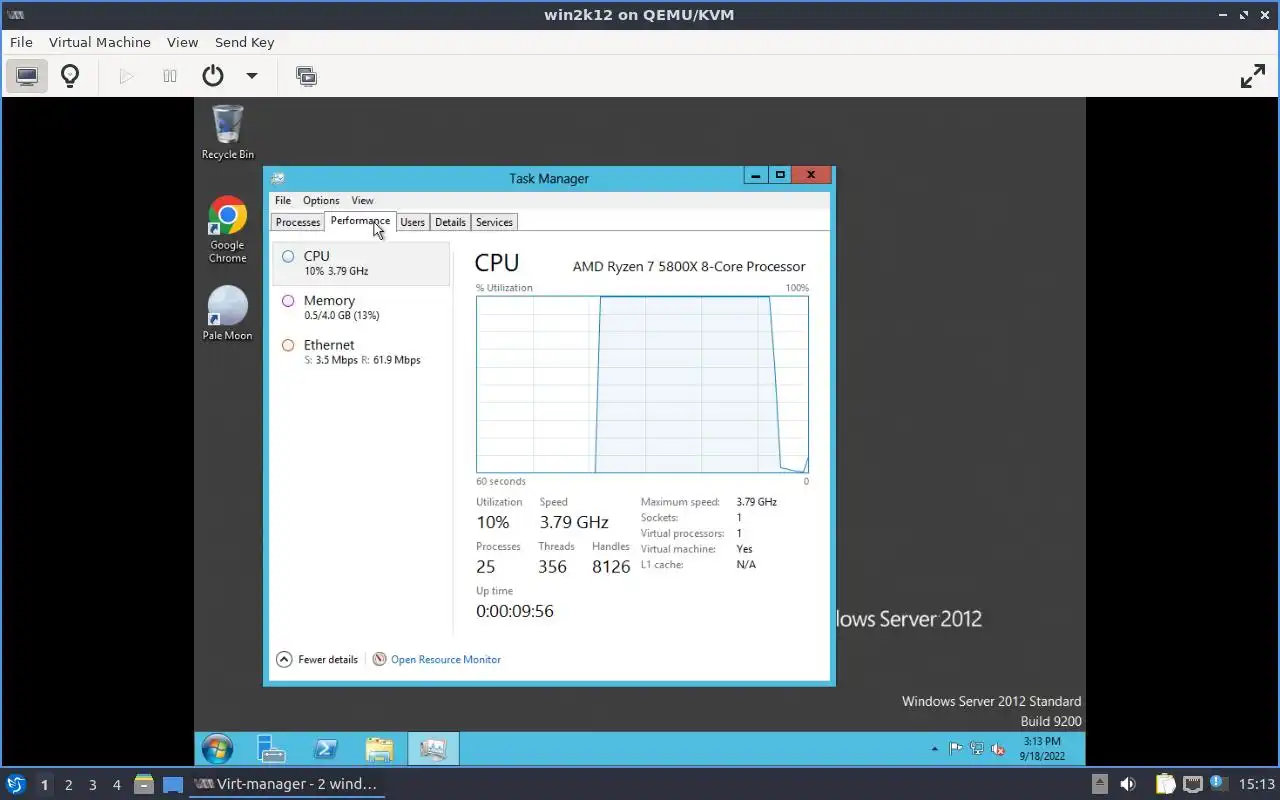Click the AMD Ryzen 7 5800X processor name
This screenshot has height=800, width=1280.
pos(689,266)
